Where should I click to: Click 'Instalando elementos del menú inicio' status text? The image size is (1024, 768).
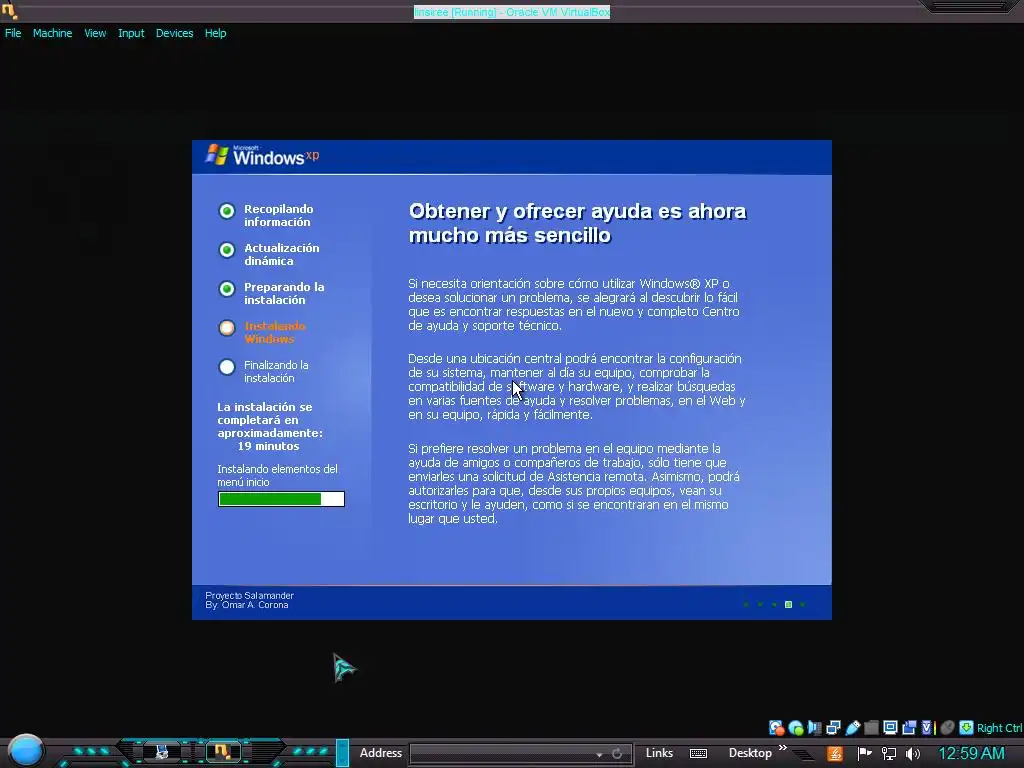(x=278, y=475)
